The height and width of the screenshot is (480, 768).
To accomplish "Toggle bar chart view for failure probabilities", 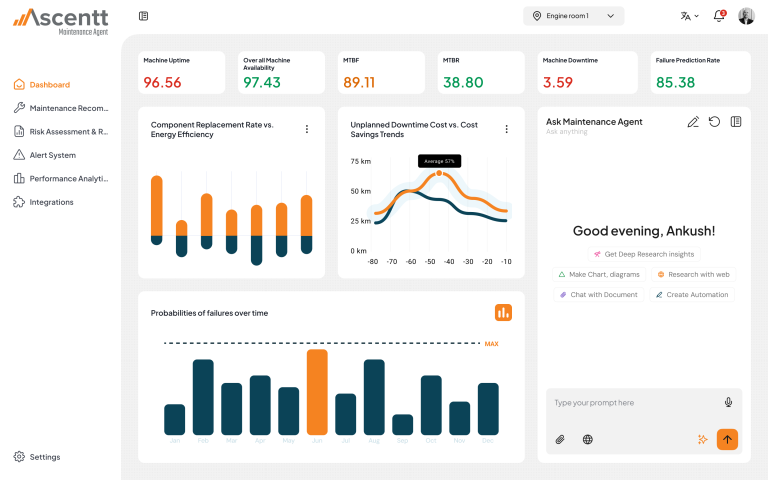I will tap(503, 313).
